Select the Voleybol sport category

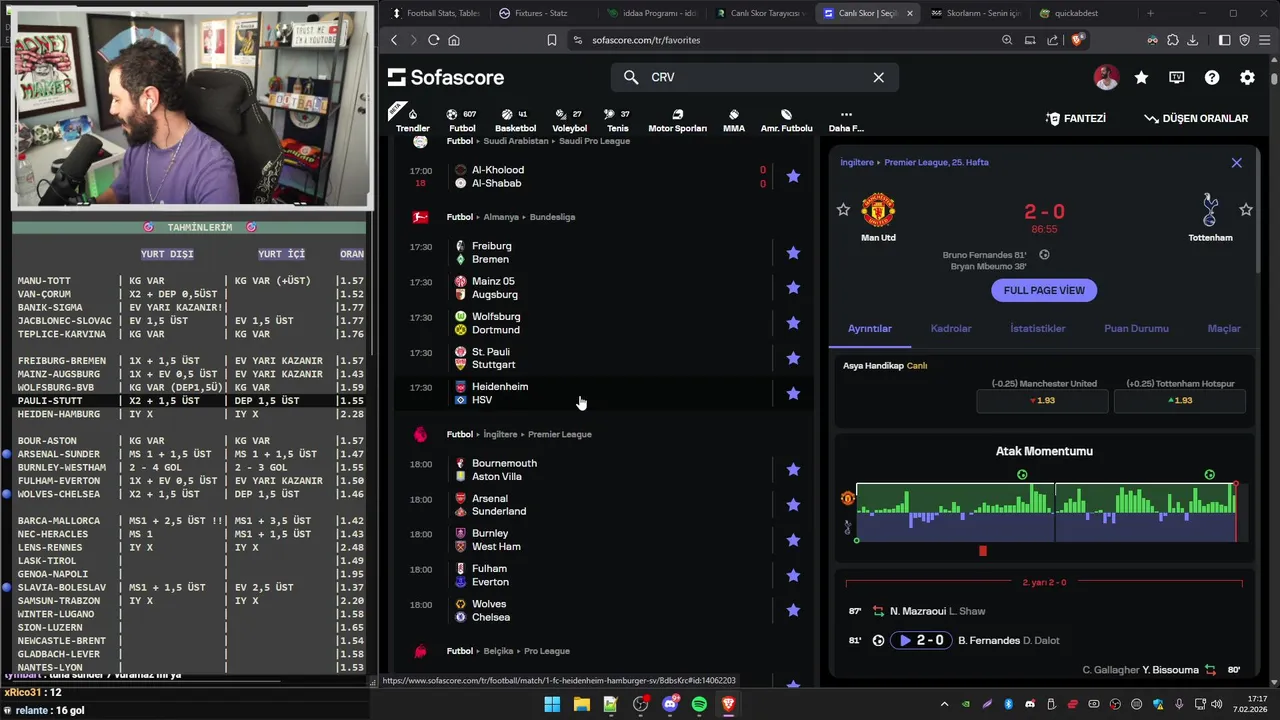pos(569,120)
